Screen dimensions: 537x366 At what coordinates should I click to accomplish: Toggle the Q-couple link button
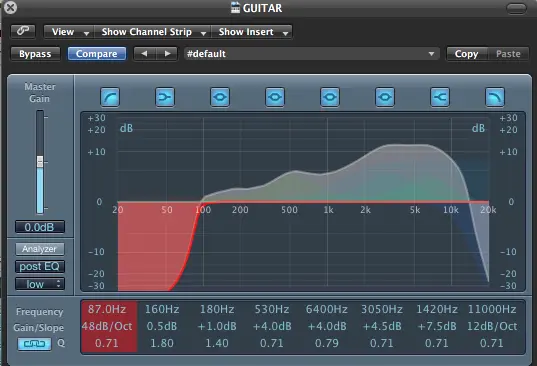(34, 344)
